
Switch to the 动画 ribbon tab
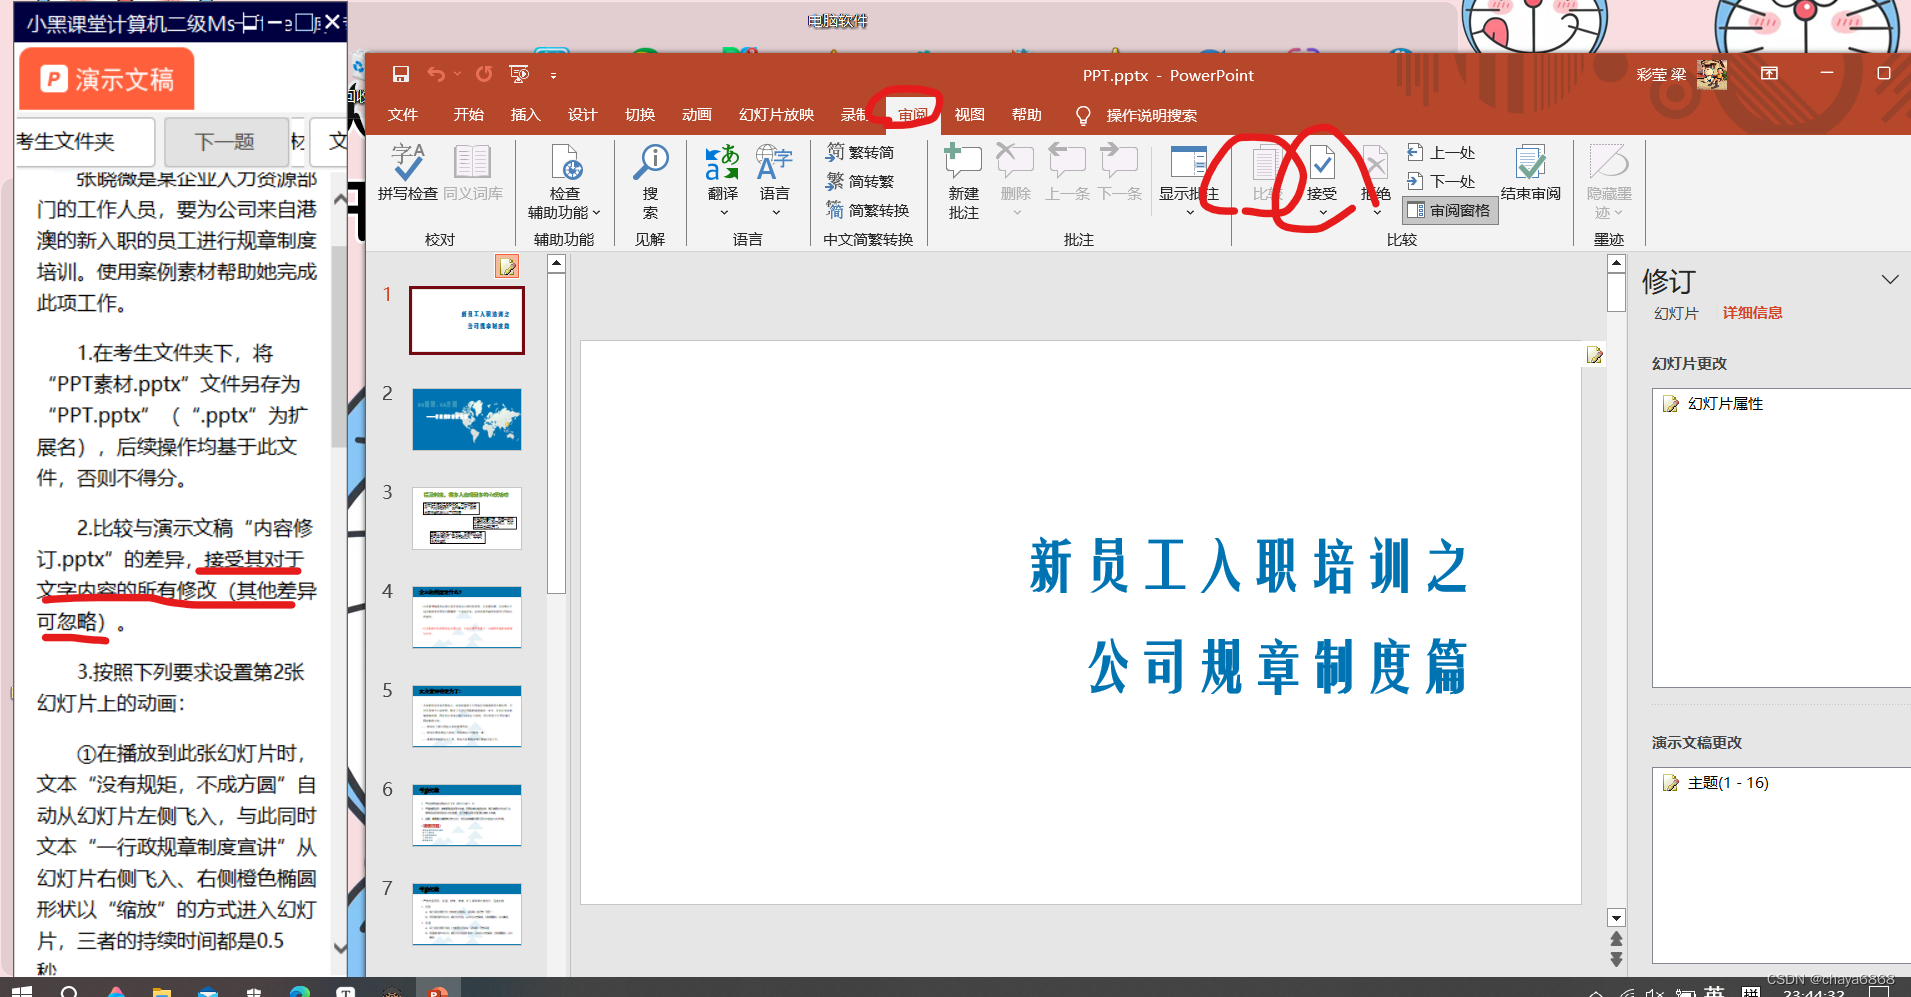(x=697, y=115)
